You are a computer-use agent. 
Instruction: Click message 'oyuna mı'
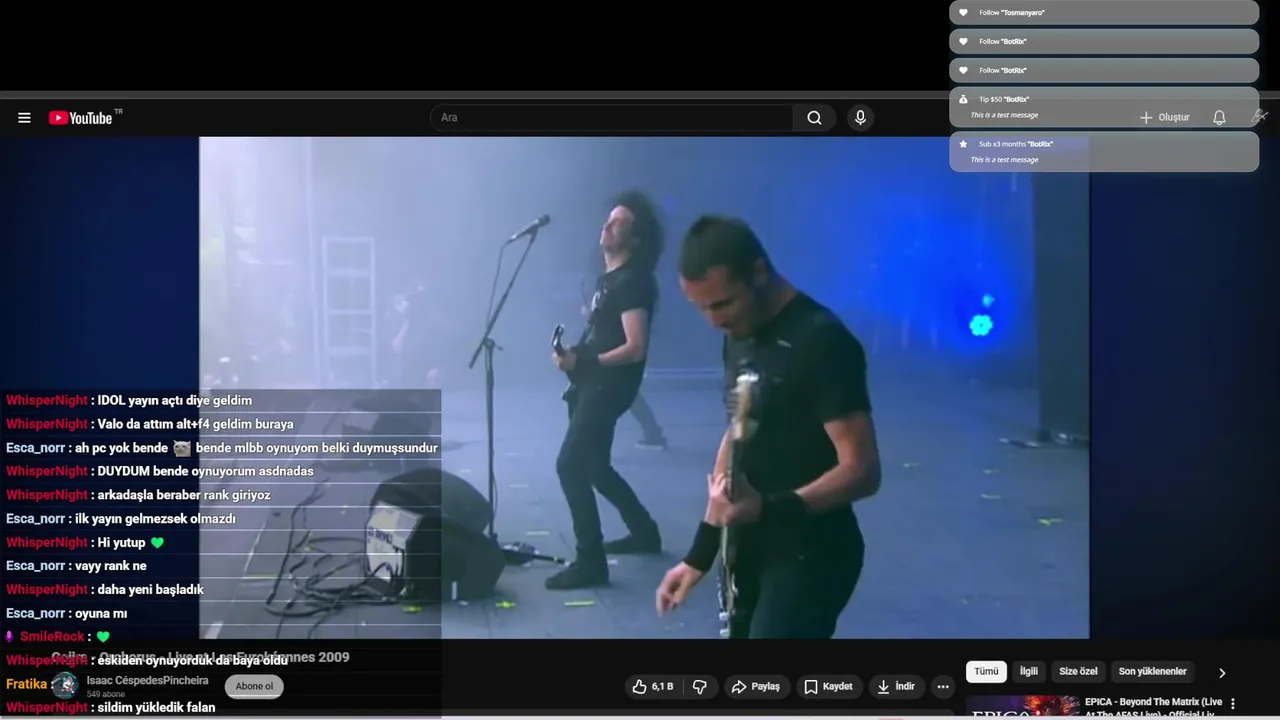pos(101,614)
